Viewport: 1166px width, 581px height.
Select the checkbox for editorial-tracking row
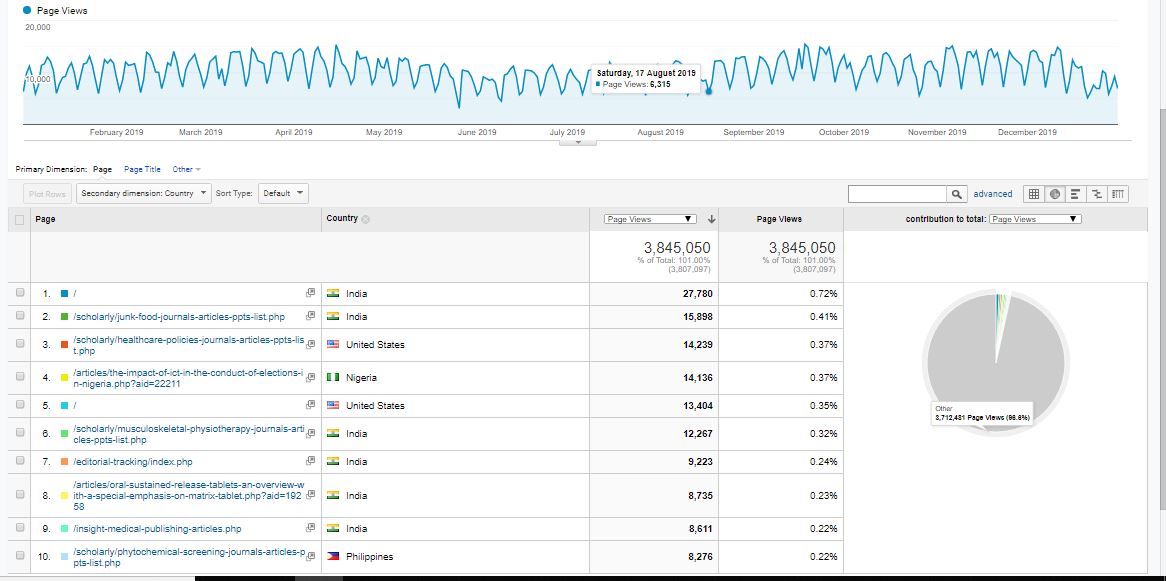(21, 462)
